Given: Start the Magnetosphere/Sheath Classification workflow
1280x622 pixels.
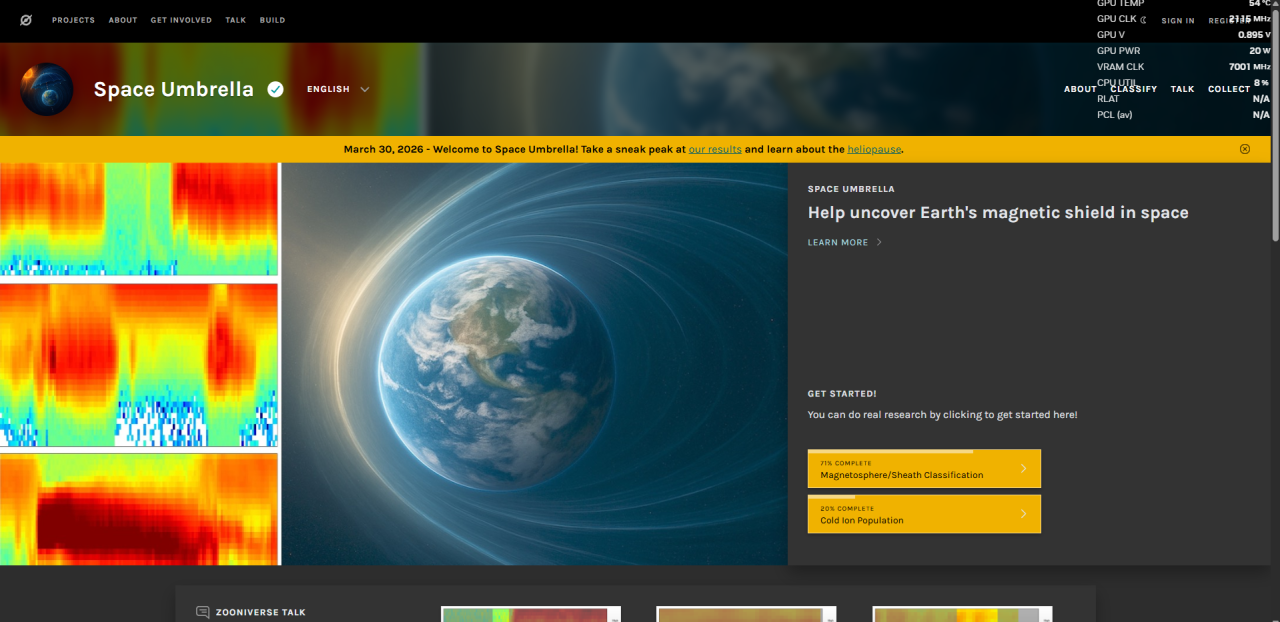Looking at the screenshot, I should (924, 469).
